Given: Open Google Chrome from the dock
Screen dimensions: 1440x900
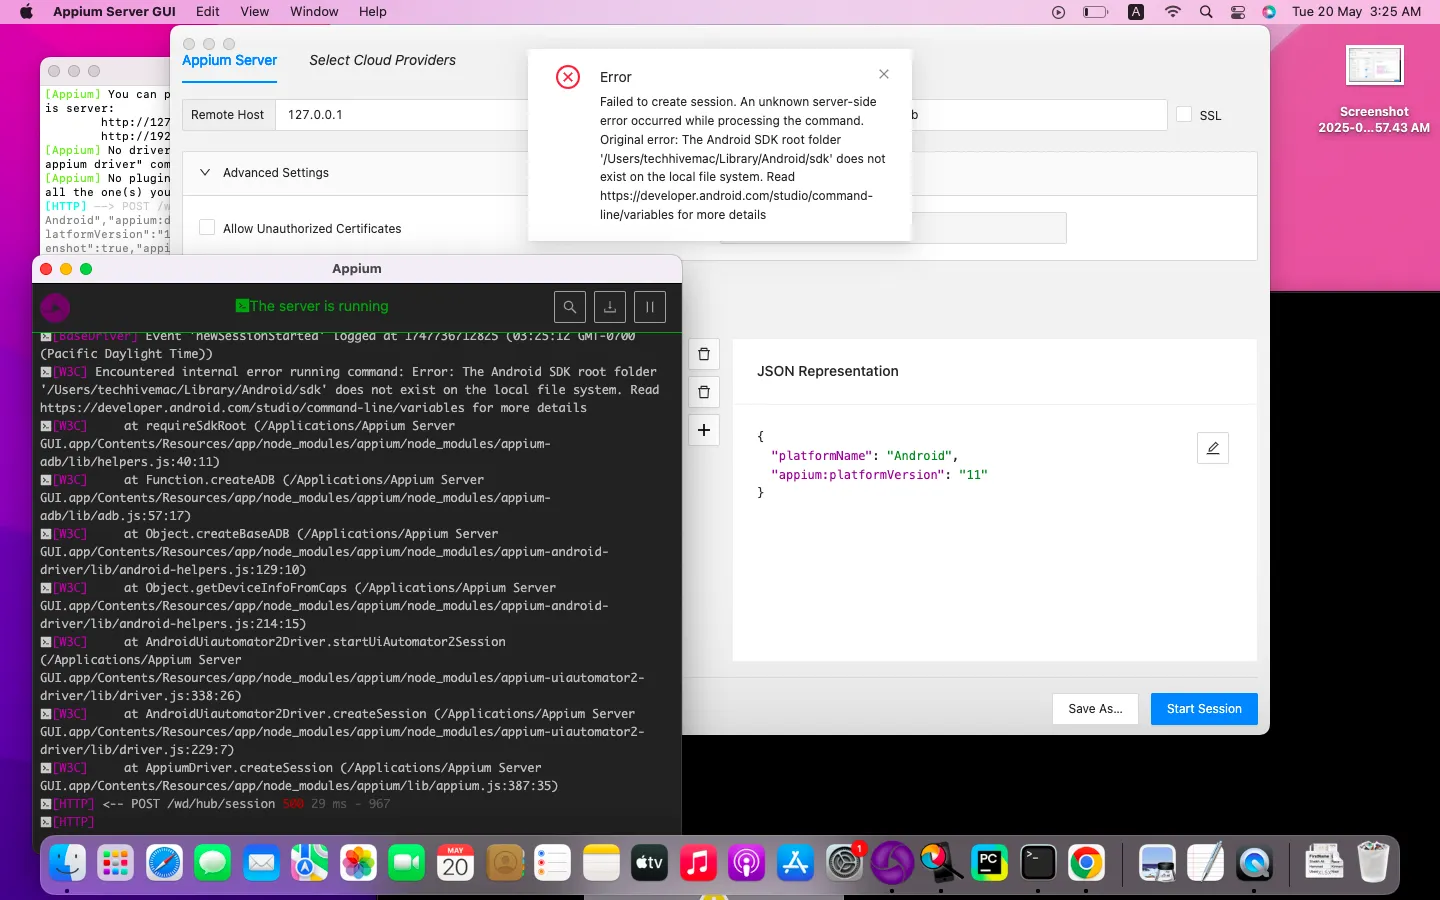Looking at the screenshot, I should coord(1086,862).
